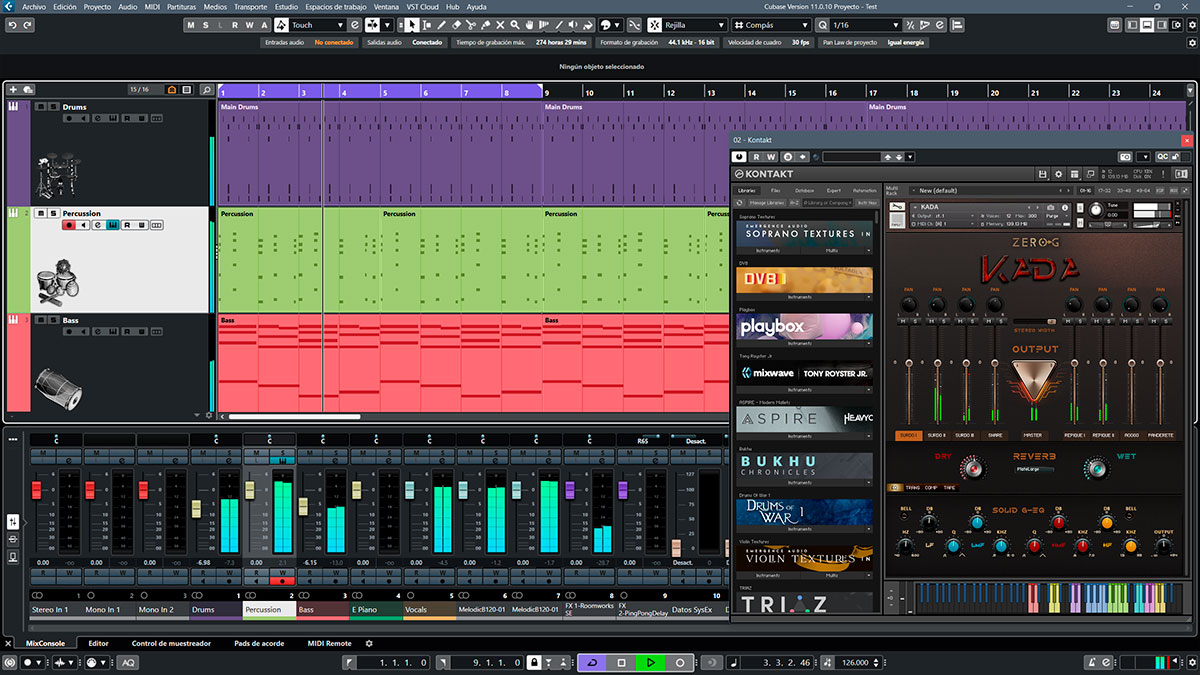
Task: Select the Object Selection arrow tool
Action: pos(411,25)
